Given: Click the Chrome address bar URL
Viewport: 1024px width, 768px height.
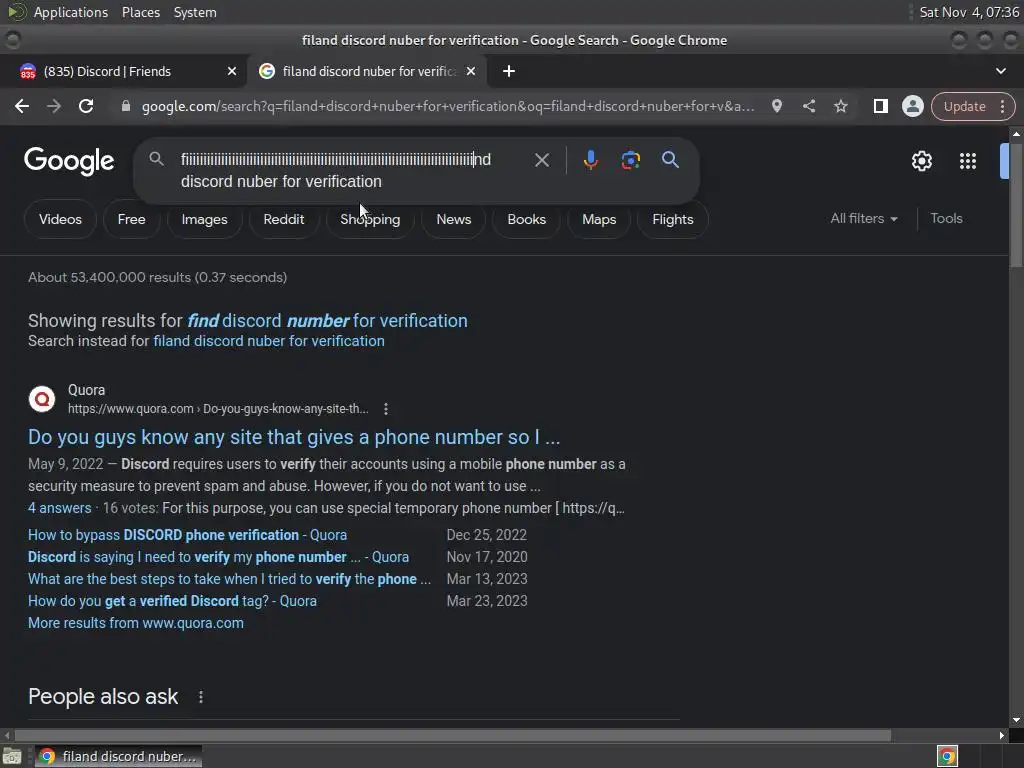Looking at the screenshot, I should [448, 106].
